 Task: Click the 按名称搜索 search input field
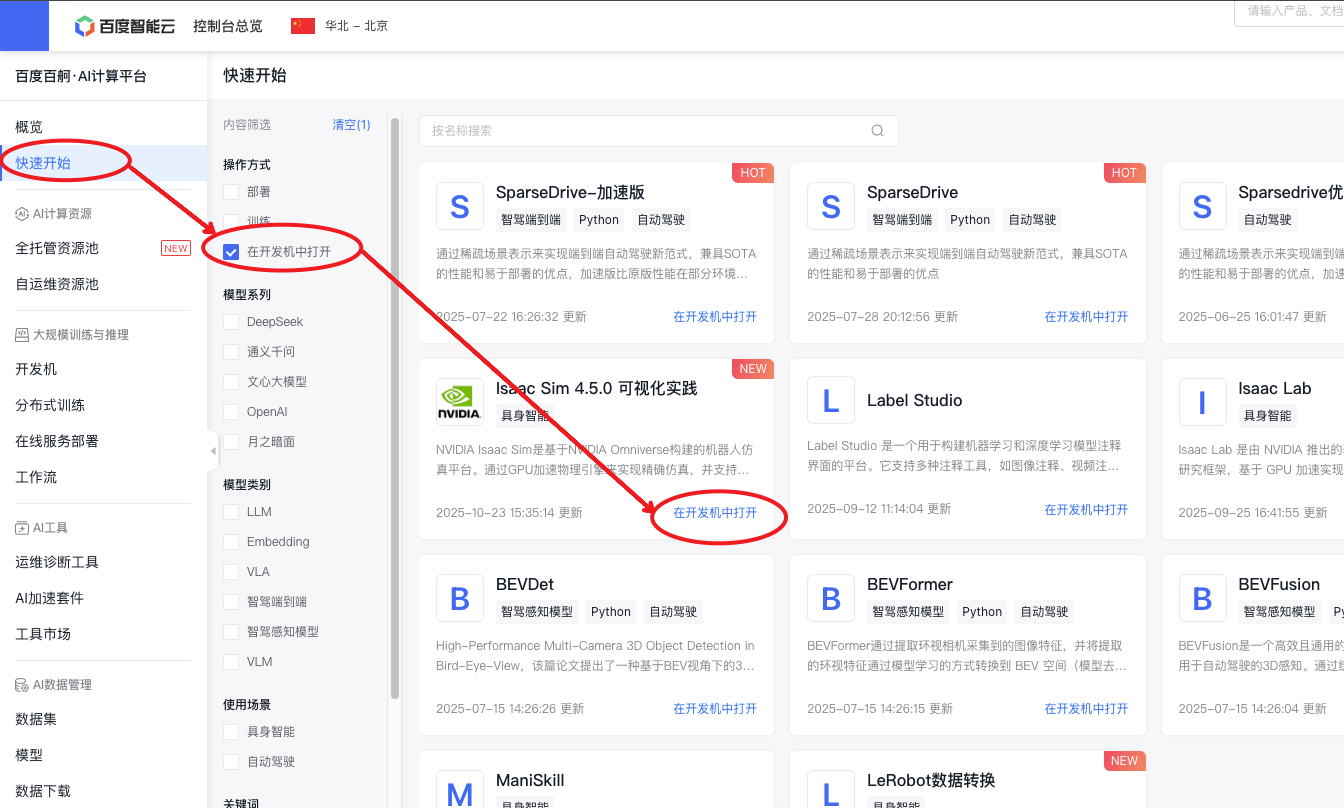(645, 131)
